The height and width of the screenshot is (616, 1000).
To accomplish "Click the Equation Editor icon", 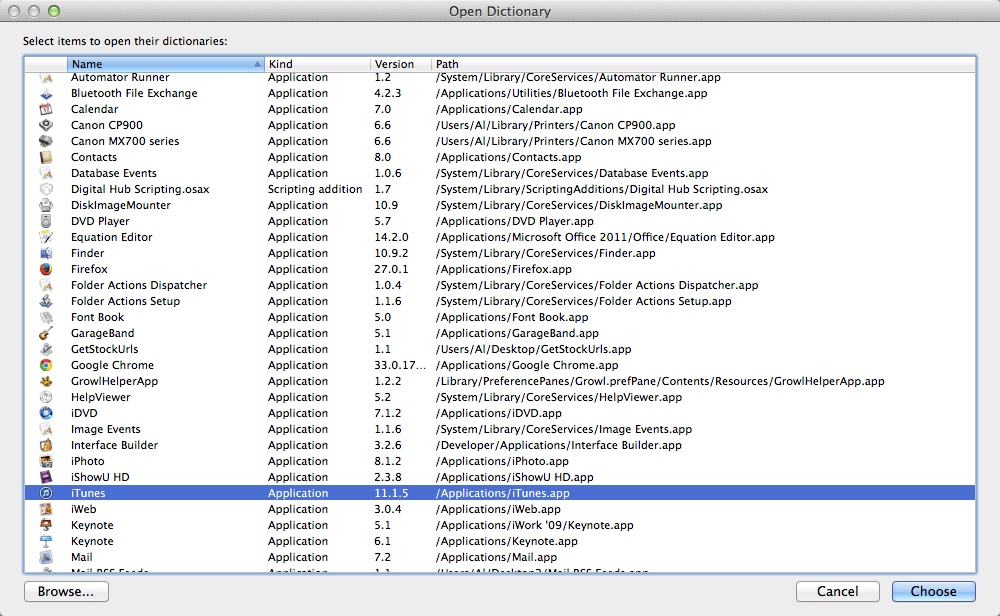I will [46, 237].
